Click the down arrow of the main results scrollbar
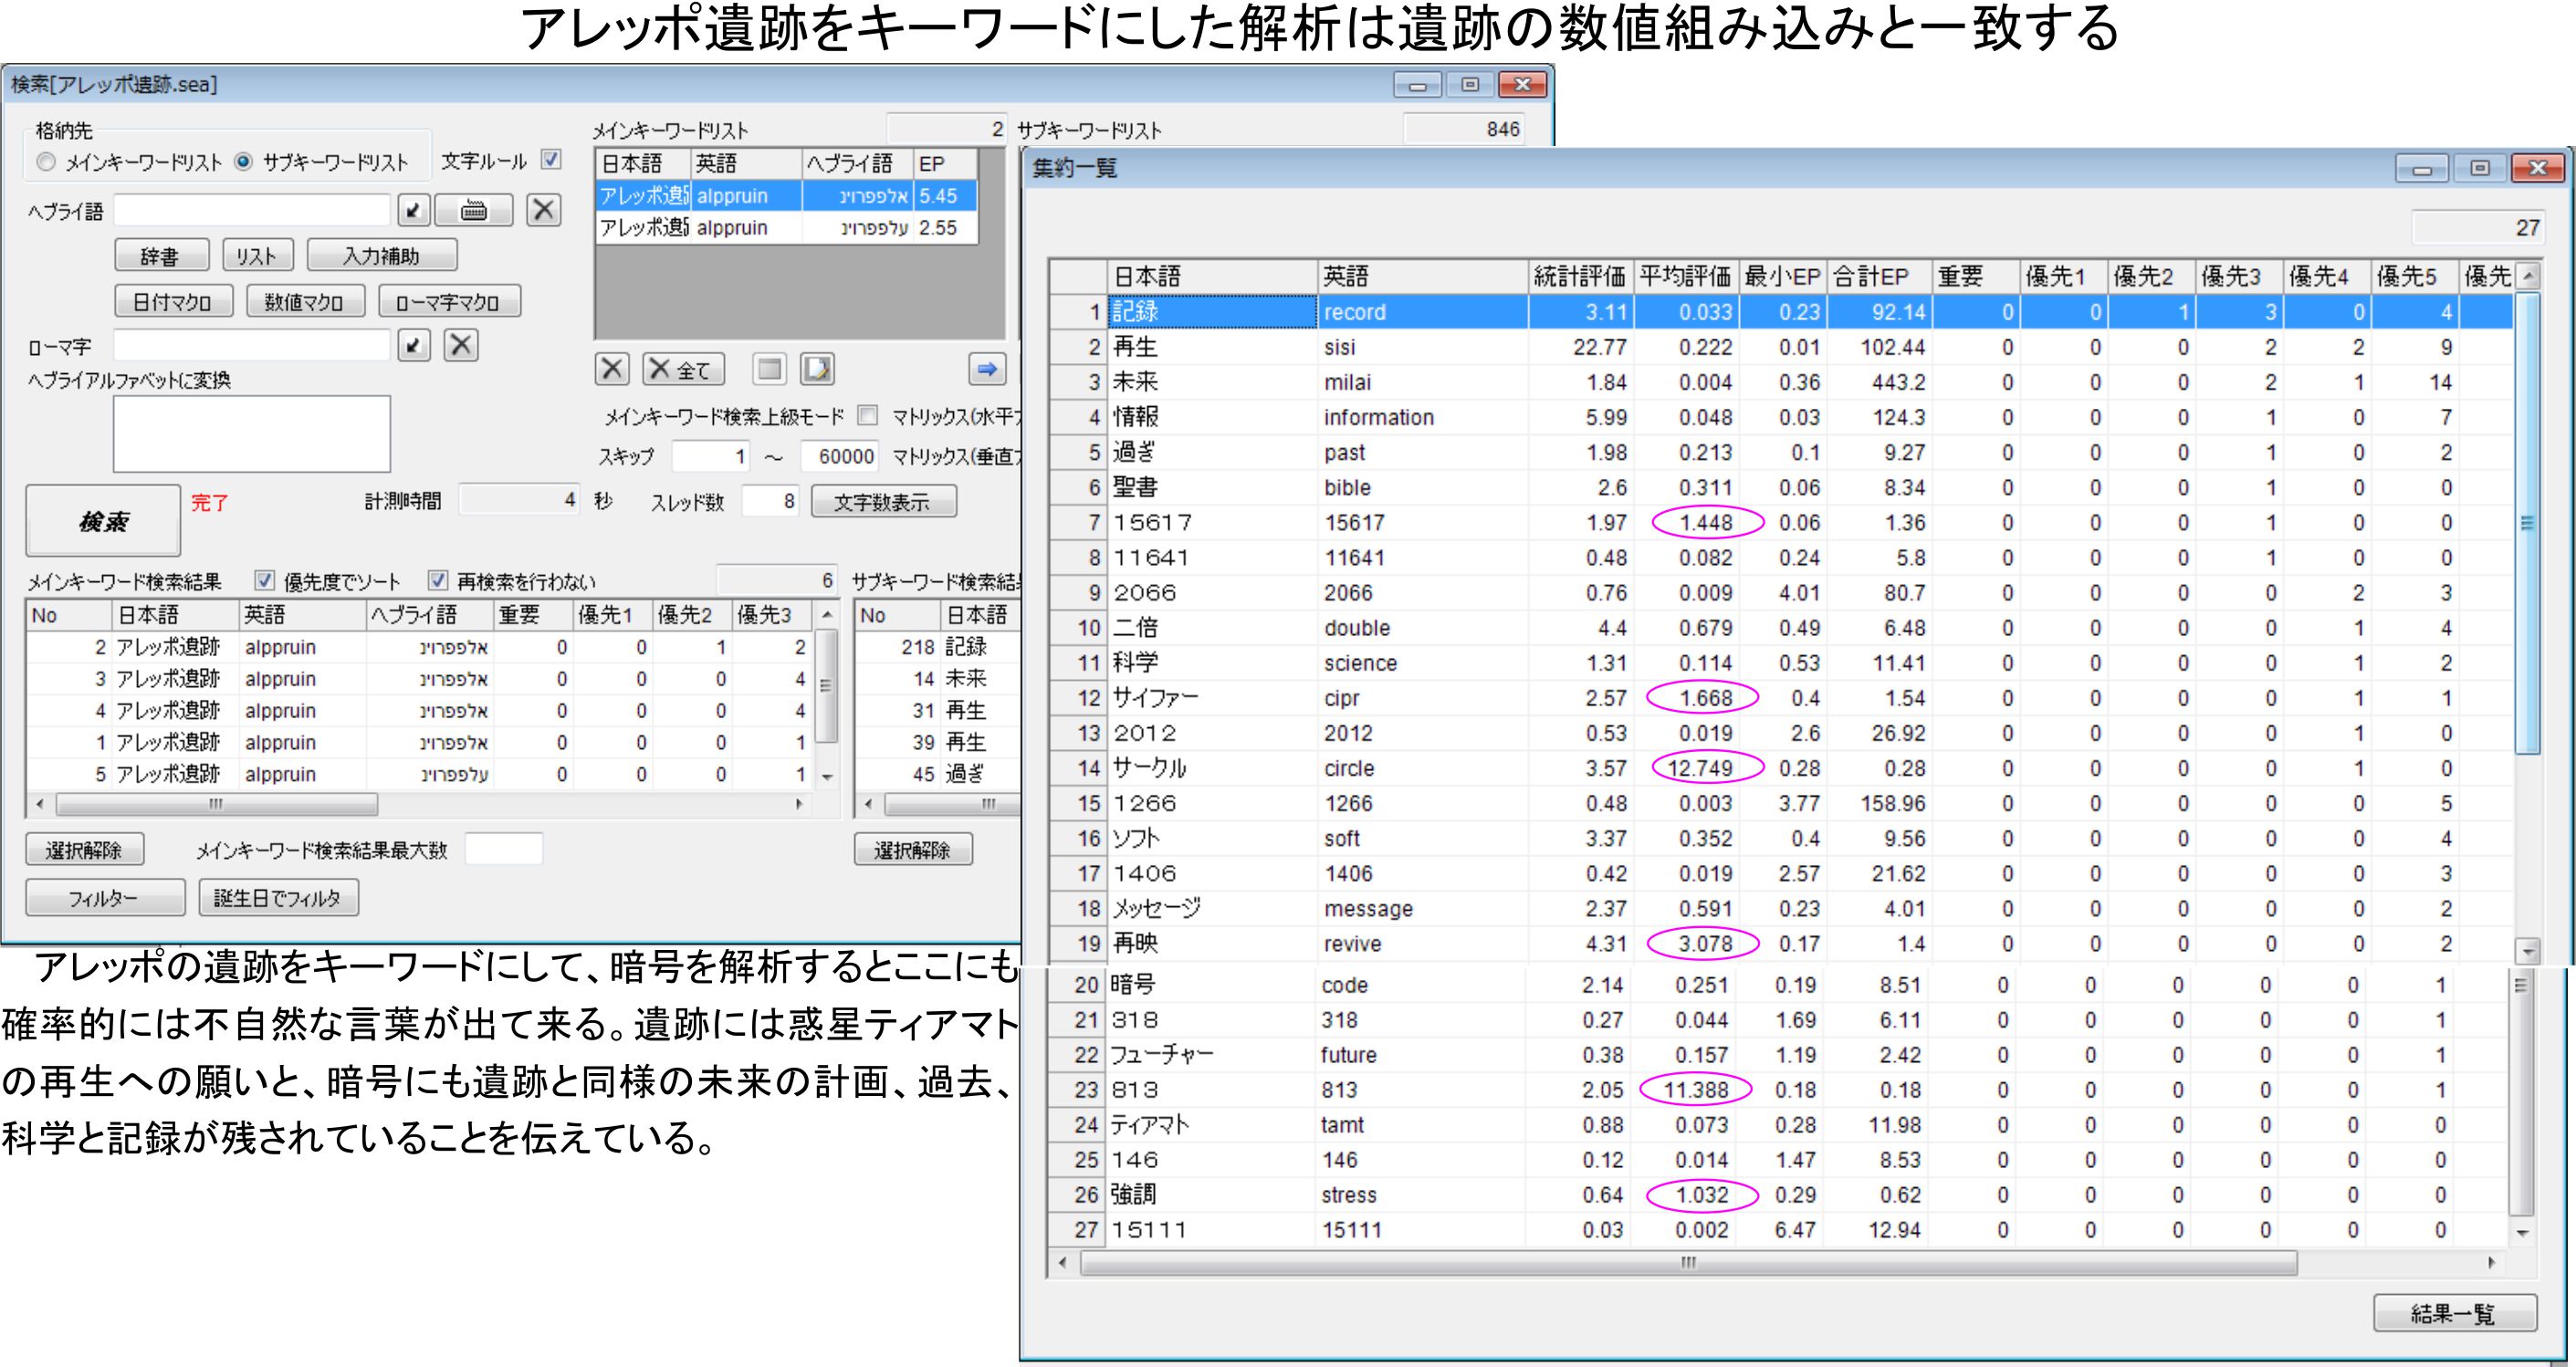 click(827, 777)
